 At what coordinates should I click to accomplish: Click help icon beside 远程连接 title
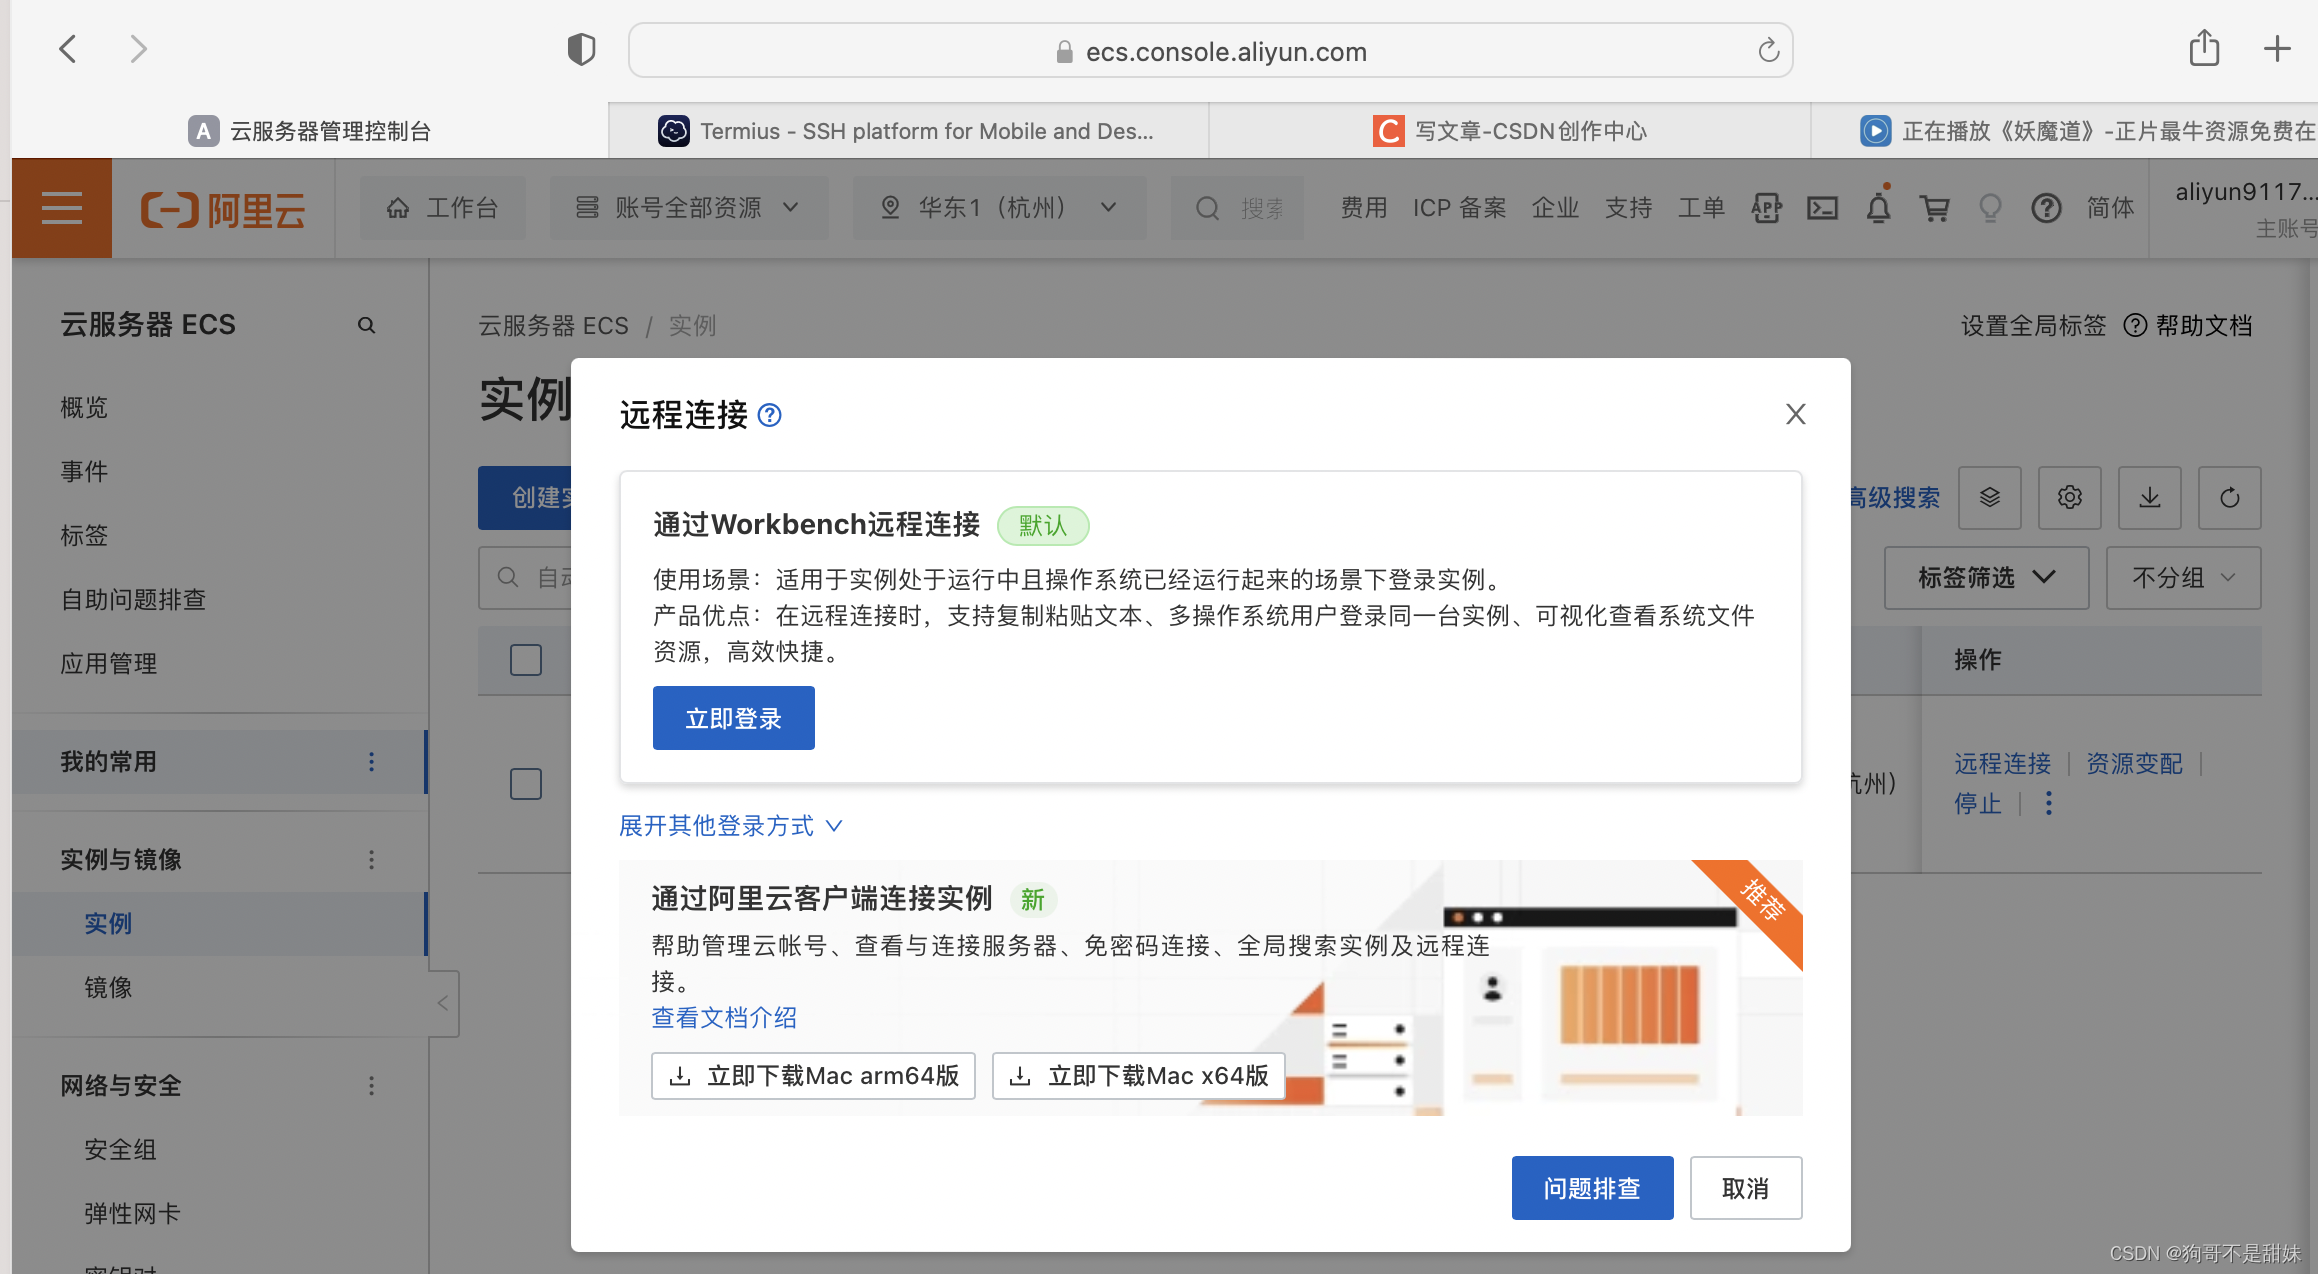point(769,415)
